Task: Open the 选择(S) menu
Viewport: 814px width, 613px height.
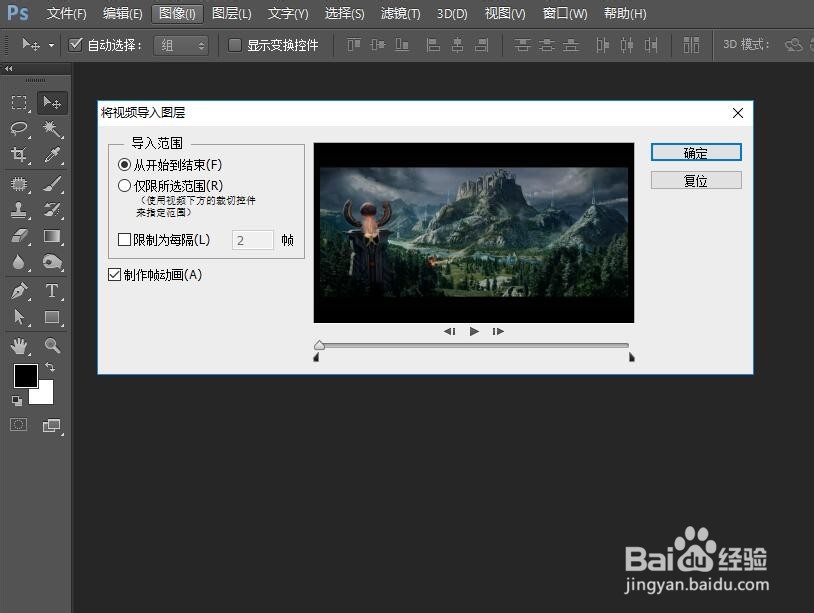Action: pos(344,13)
